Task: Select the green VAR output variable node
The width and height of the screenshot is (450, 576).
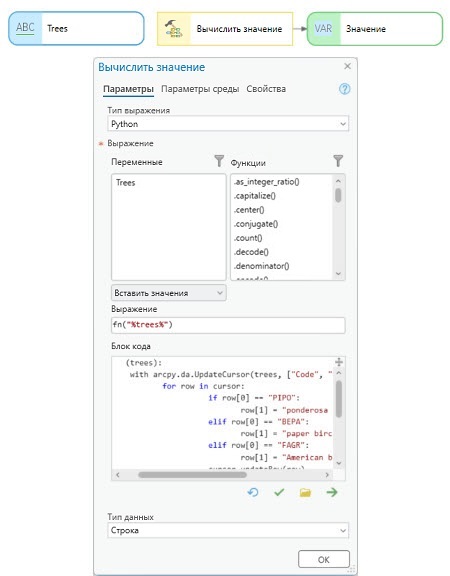Action: pyautogui.click(x=375, y=29)
